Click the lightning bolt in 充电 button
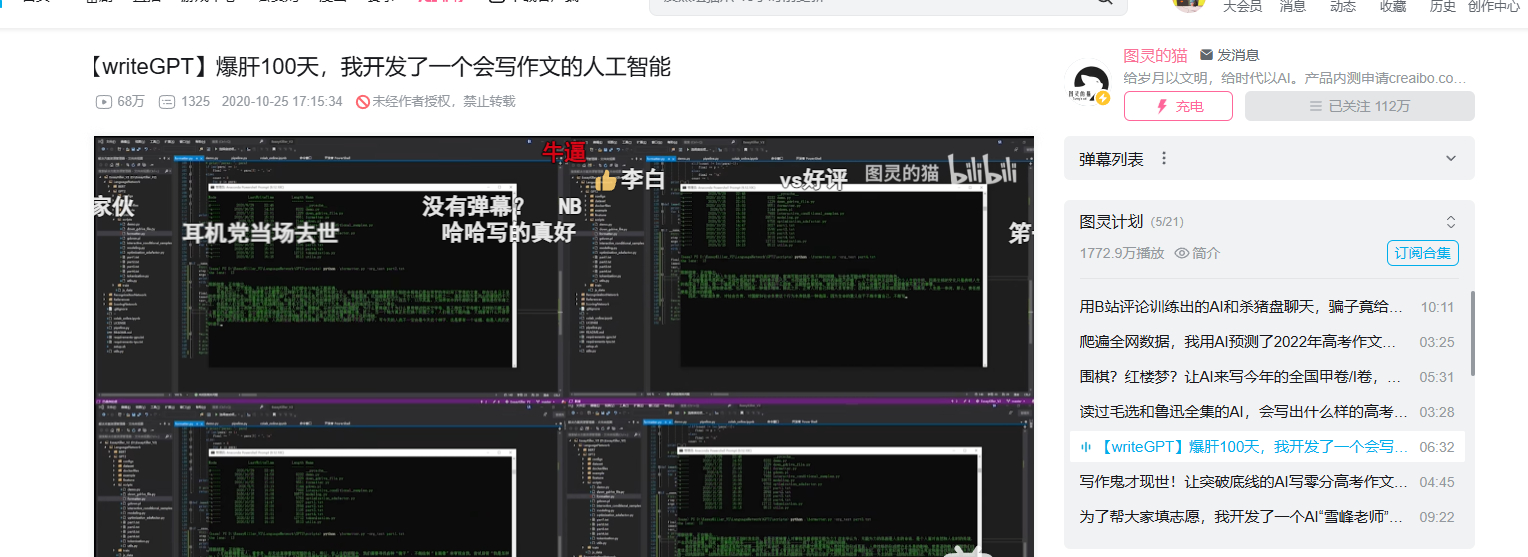The width and height of the screenshot is (1528, 557). click(x=1162, y=106)
